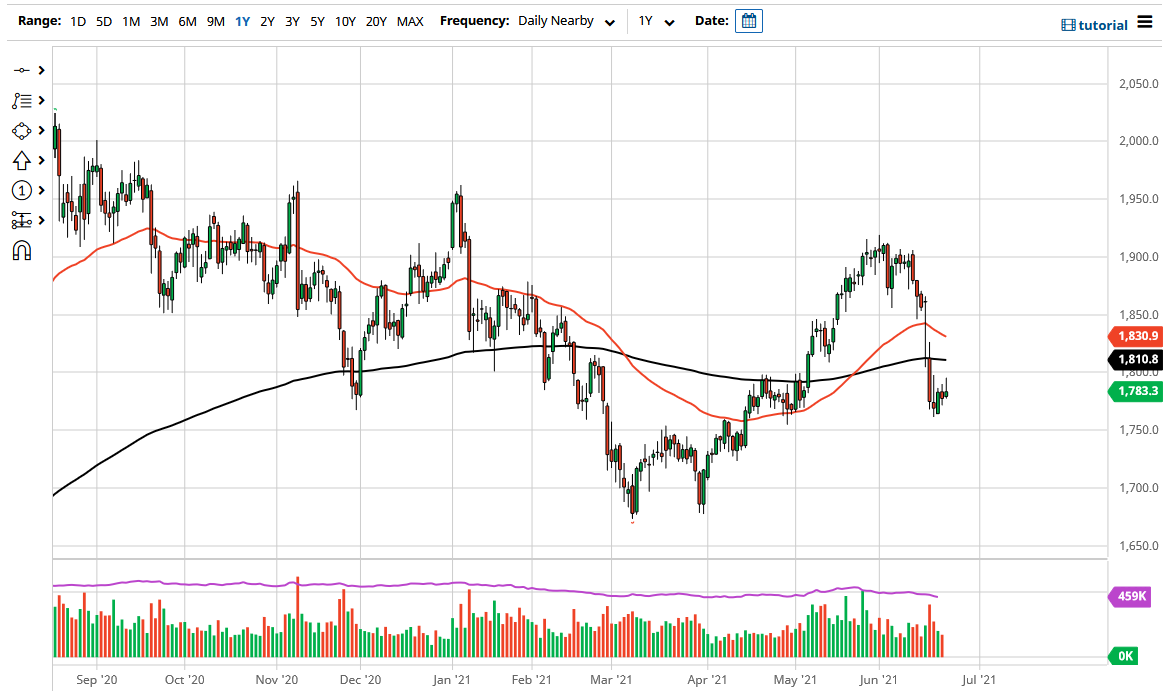Switch range to 3Y
The image size is (1172, 697).
[x=292, y=22]
